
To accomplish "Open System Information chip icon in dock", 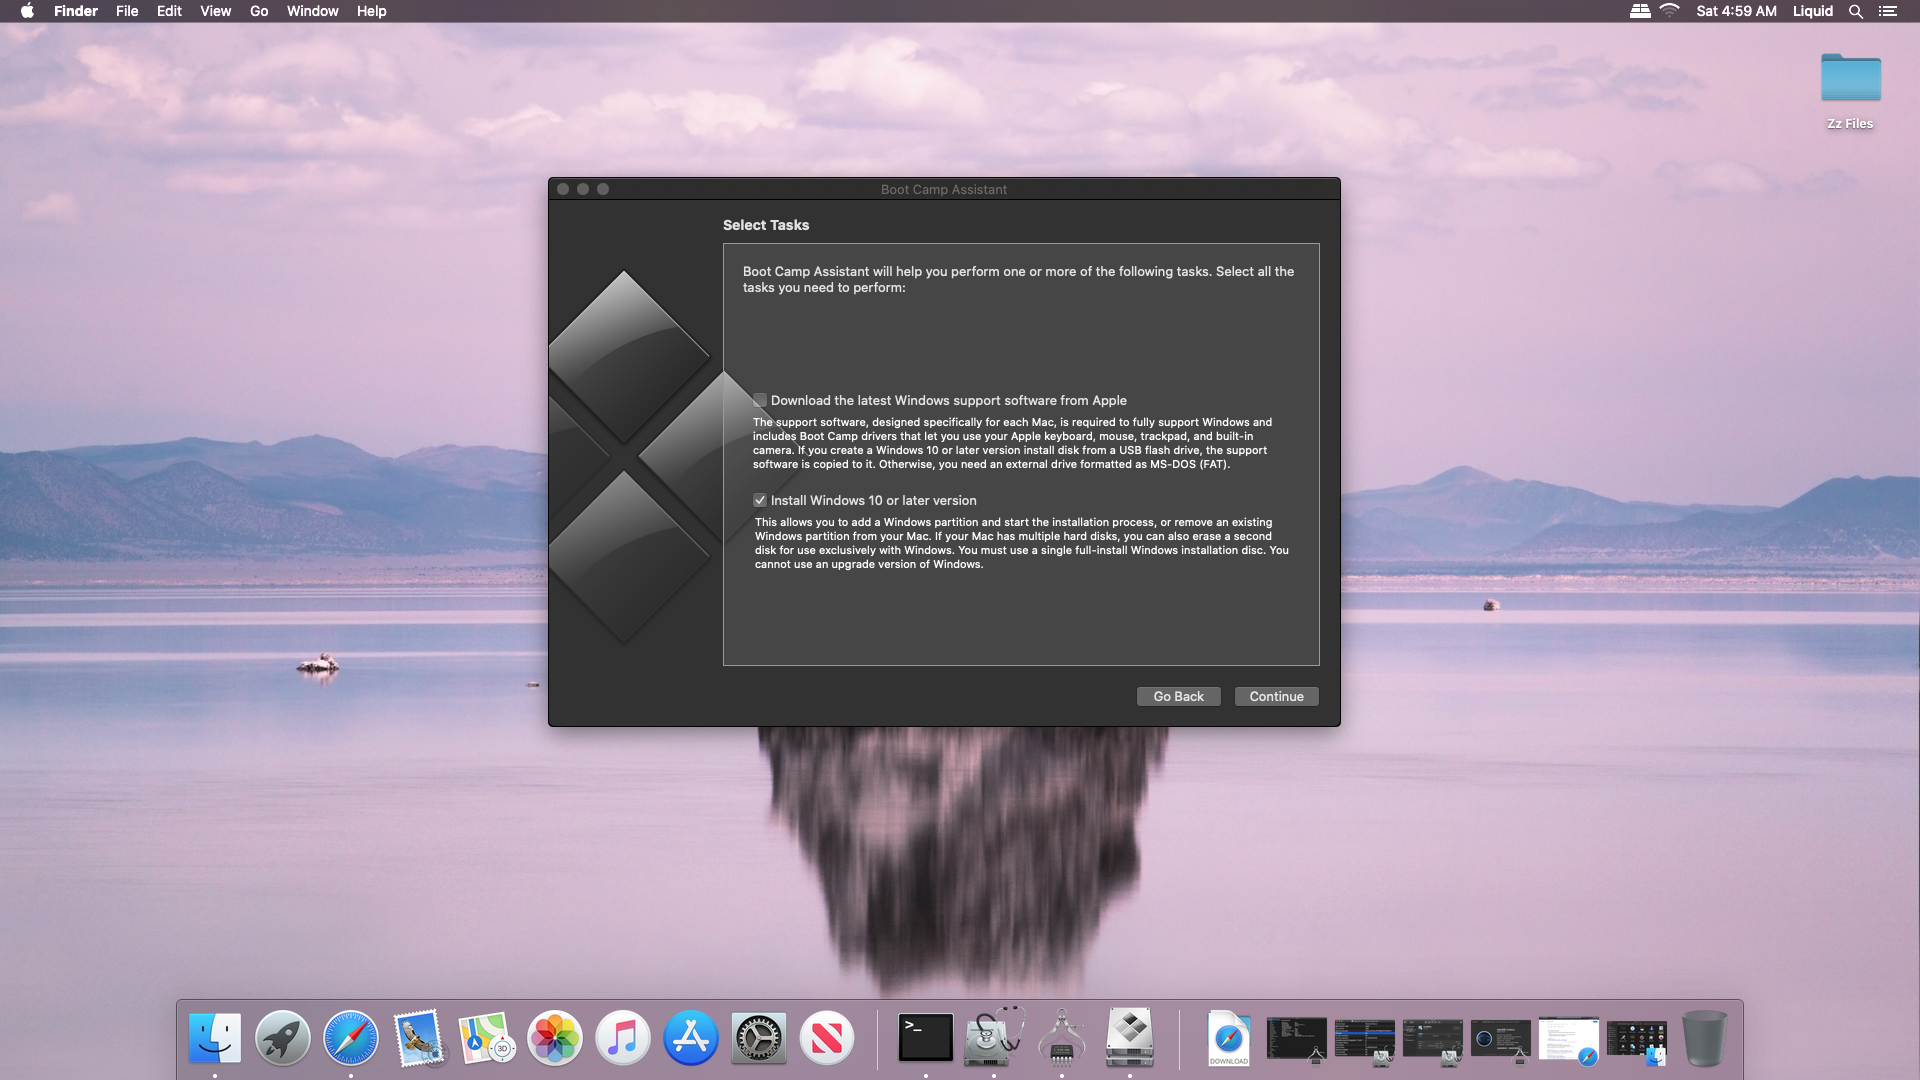I will pyautogui.click(x=1062, y=1038).
